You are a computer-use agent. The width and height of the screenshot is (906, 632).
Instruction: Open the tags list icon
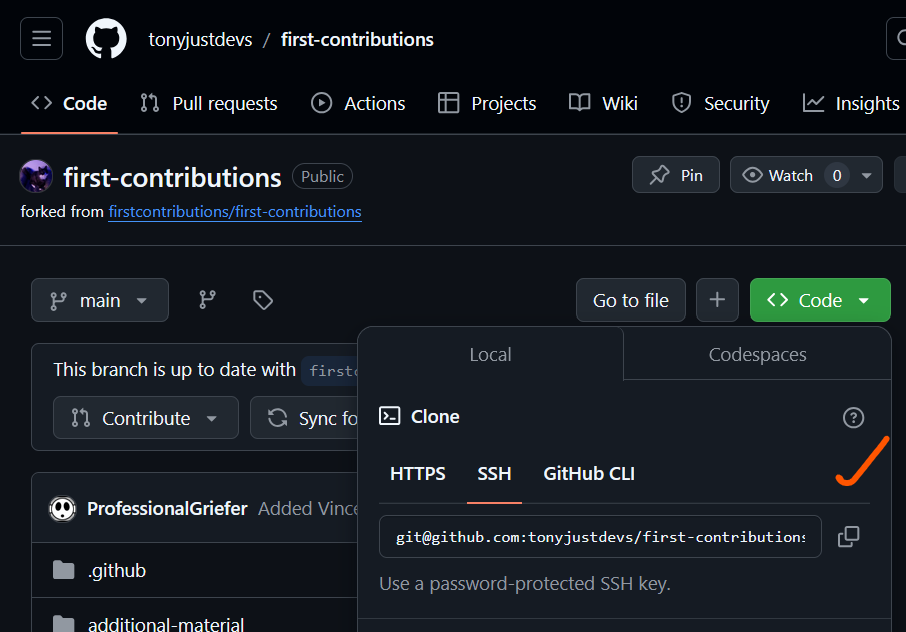coord(263,300)
